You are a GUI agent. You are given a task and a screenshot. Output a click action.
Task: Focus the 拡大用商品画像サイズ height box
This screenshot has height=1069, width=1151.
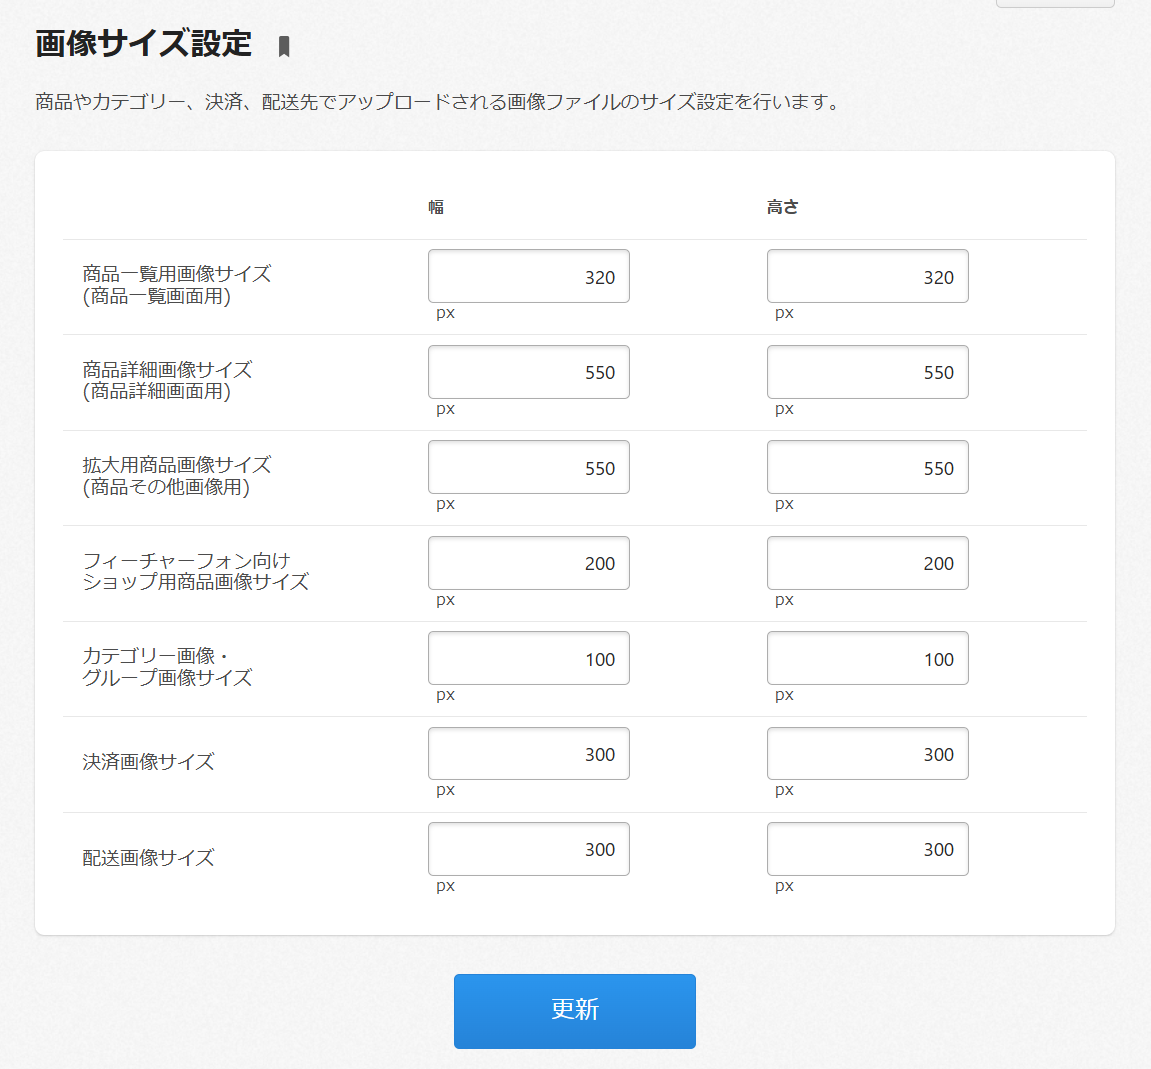pyautogui.click(x=867, y=468)
